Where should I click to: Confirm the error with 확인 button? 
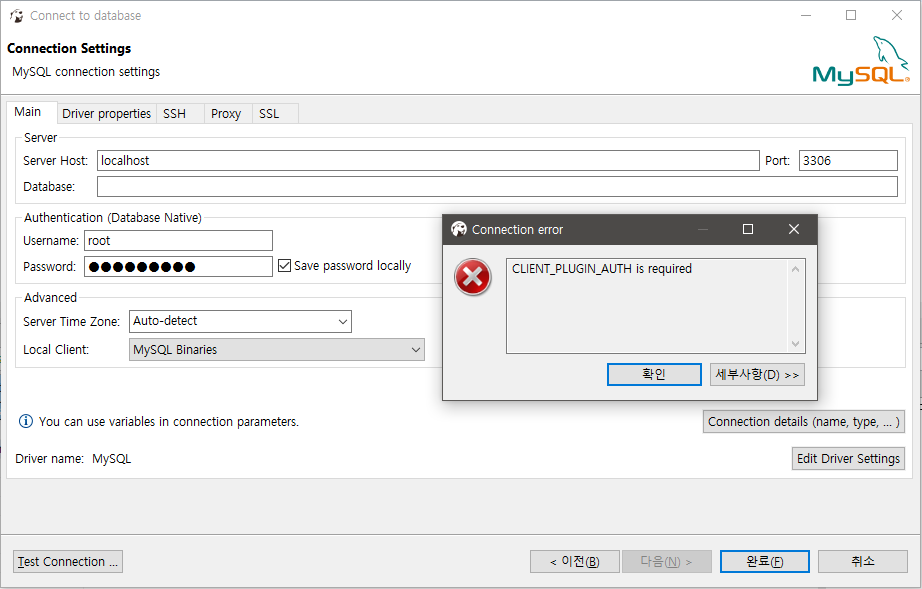click(654, 374)
